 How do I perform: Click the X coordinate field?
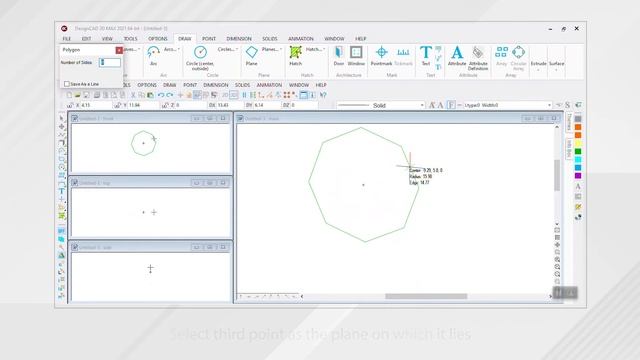tap(96, 105)
